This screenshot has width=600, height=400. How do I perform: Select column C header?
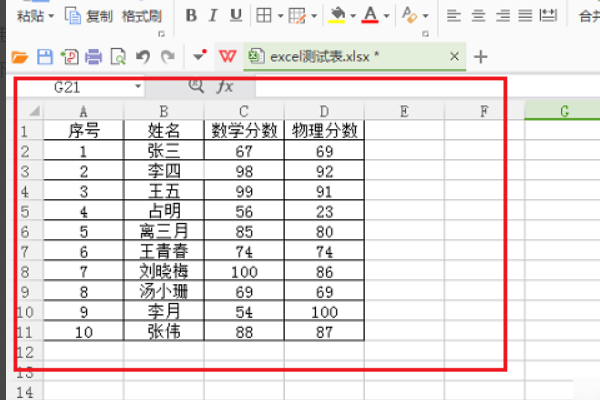click(x=244, y=111)
